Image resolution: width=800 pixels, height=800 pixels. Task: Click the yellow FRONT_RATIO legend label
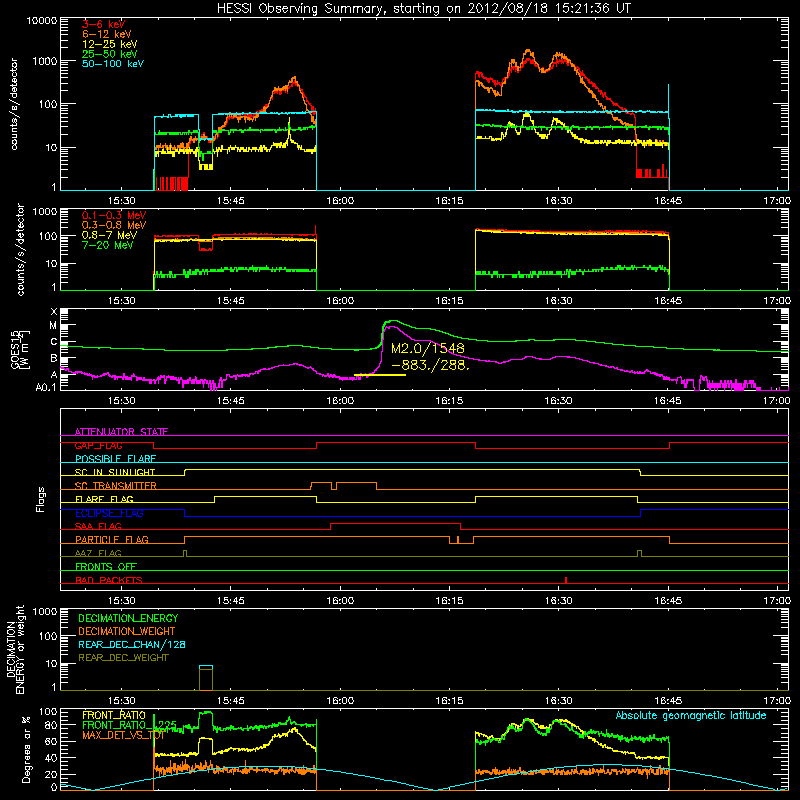[x=114, y=715]
